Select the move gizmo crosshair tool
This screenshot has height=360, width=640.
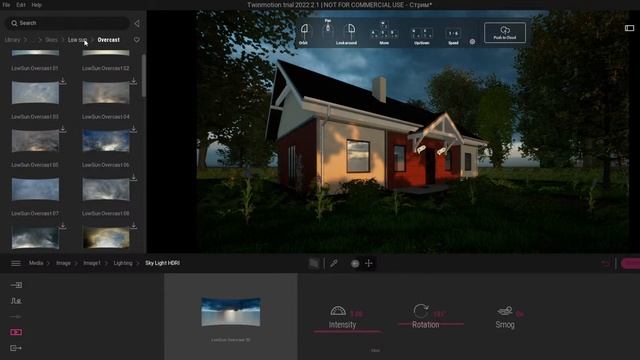369,263
